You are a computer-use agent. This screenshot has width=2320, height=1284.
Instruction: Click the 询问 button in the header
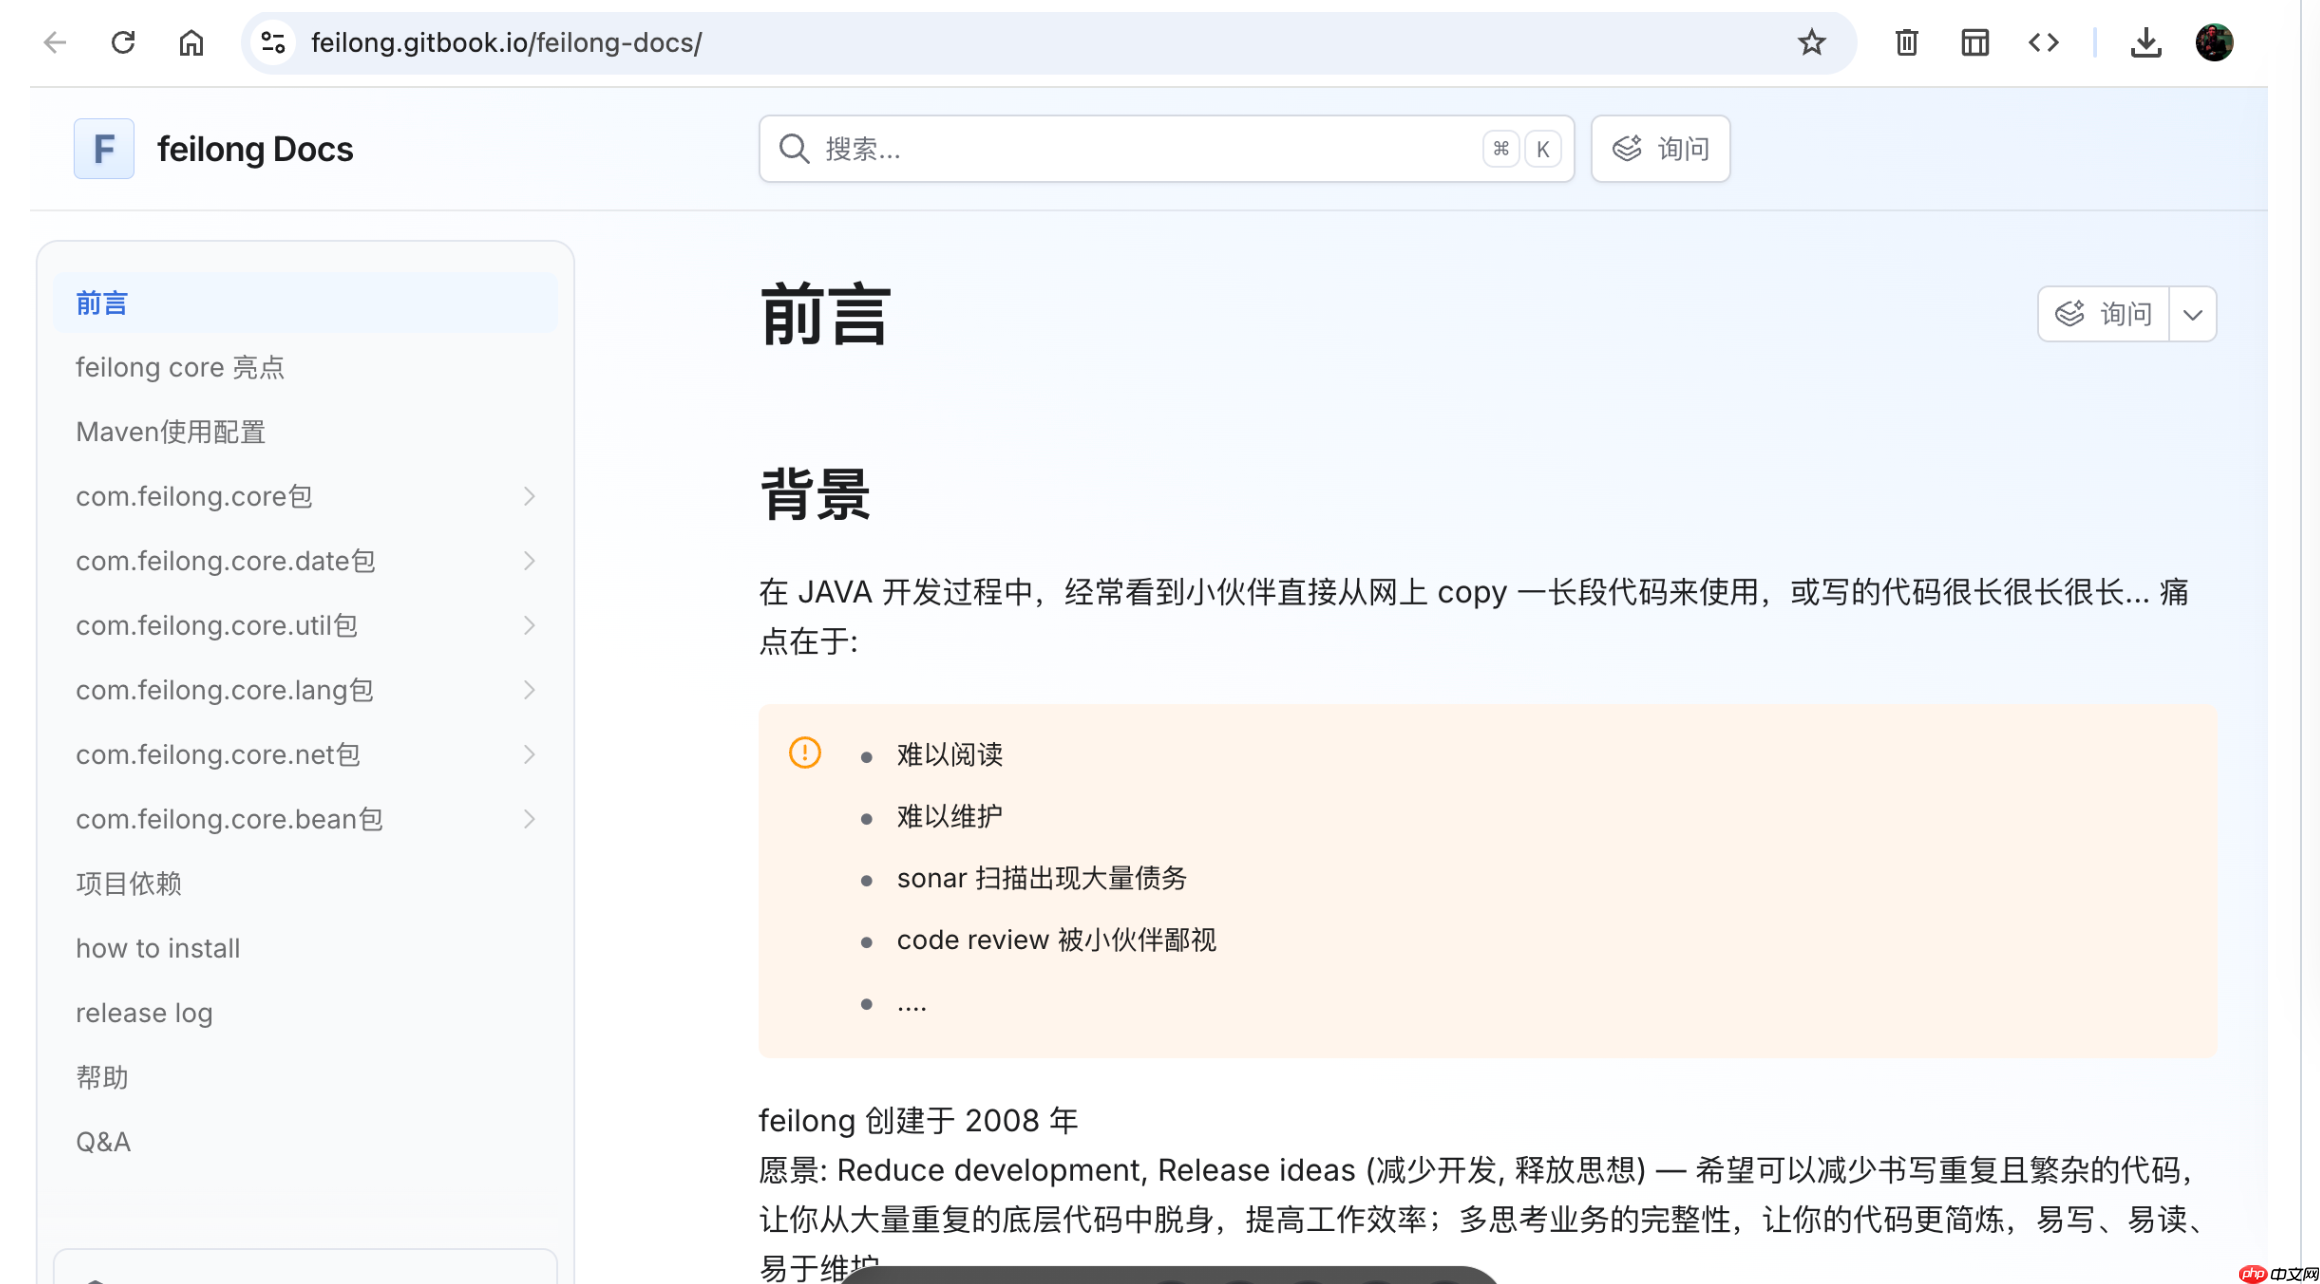click(1660, 148)
